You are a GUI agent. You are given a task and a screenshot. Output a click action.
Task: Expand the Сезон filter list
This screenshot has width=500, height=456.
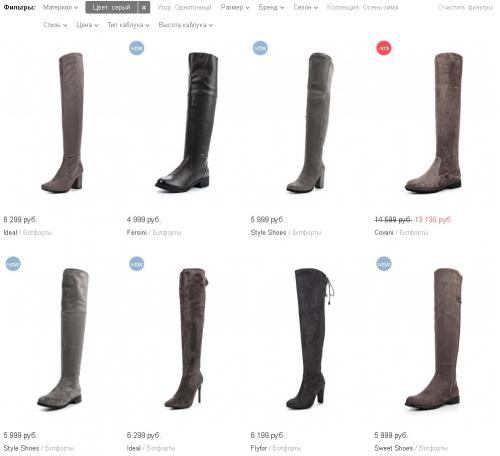coord(306,7)
